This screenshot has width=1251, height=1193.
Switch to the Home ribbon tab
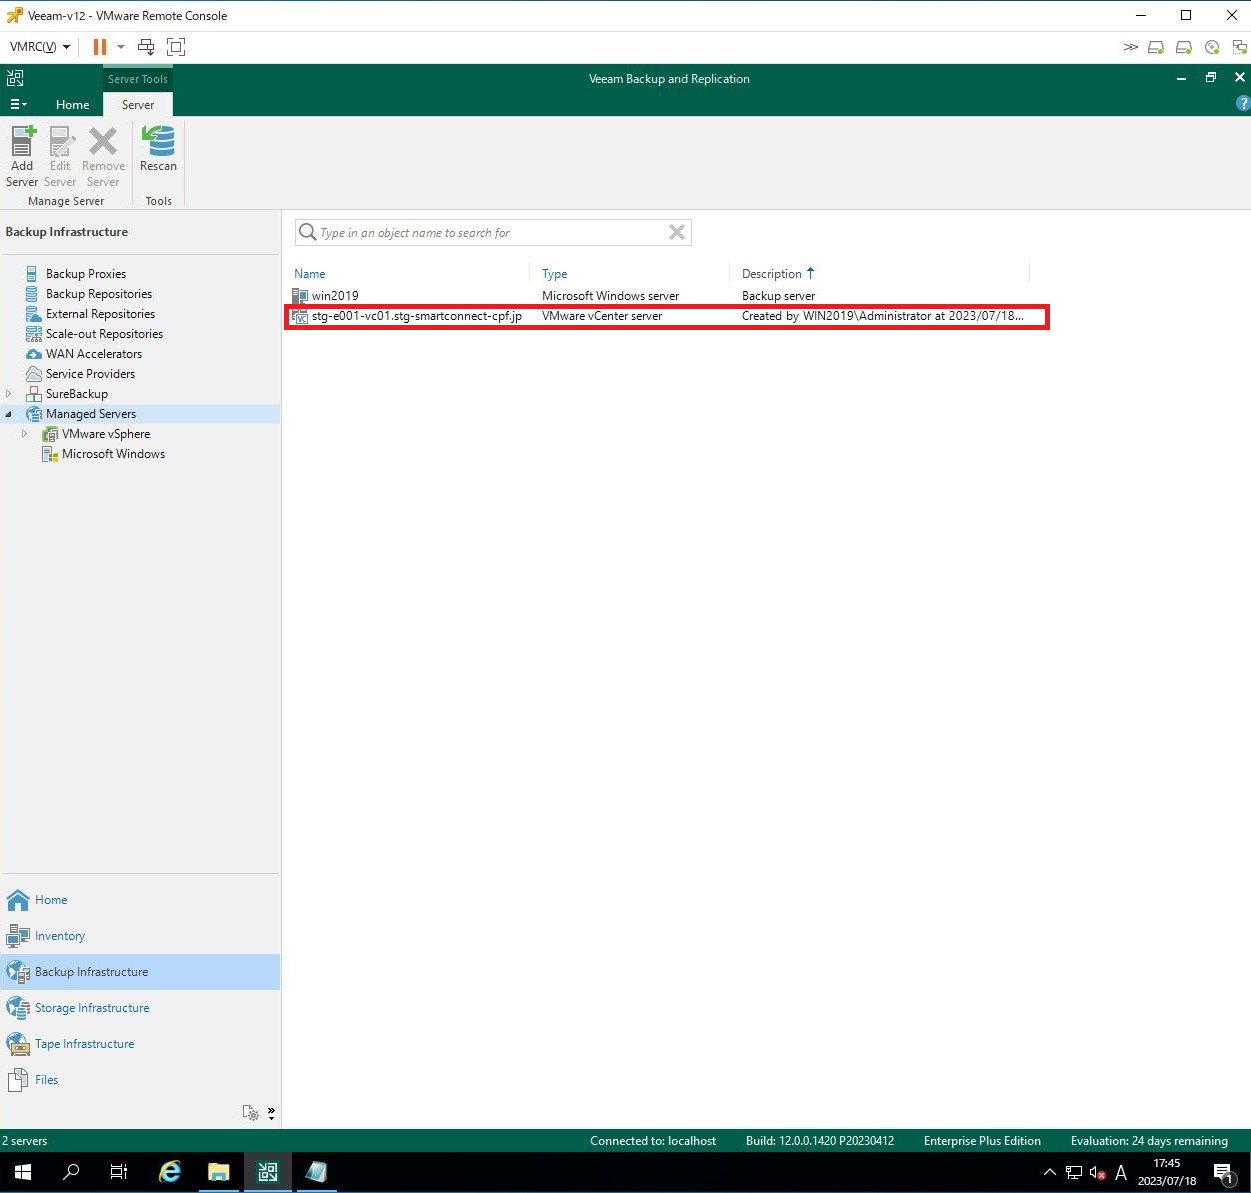[72, 104]
